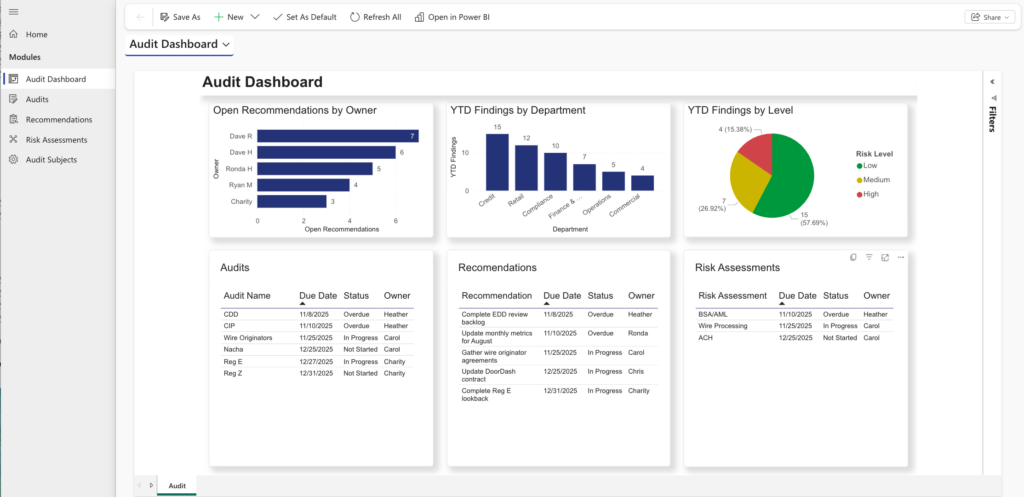The width and height of the screenshot is (1024, 497).
Task: Open Home in the sidebar
Action: pos(36,34)
